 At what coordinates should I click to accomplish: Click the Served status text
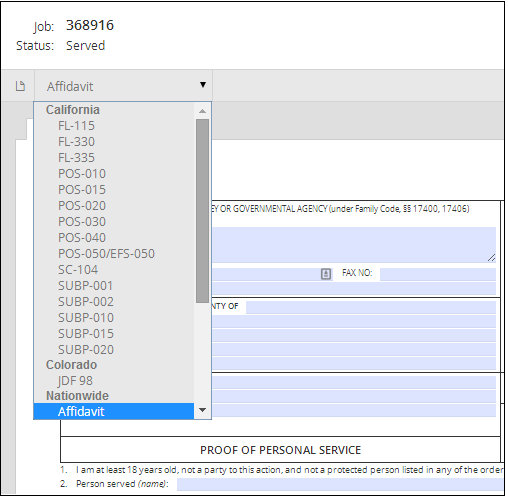(x=85, y=46)
